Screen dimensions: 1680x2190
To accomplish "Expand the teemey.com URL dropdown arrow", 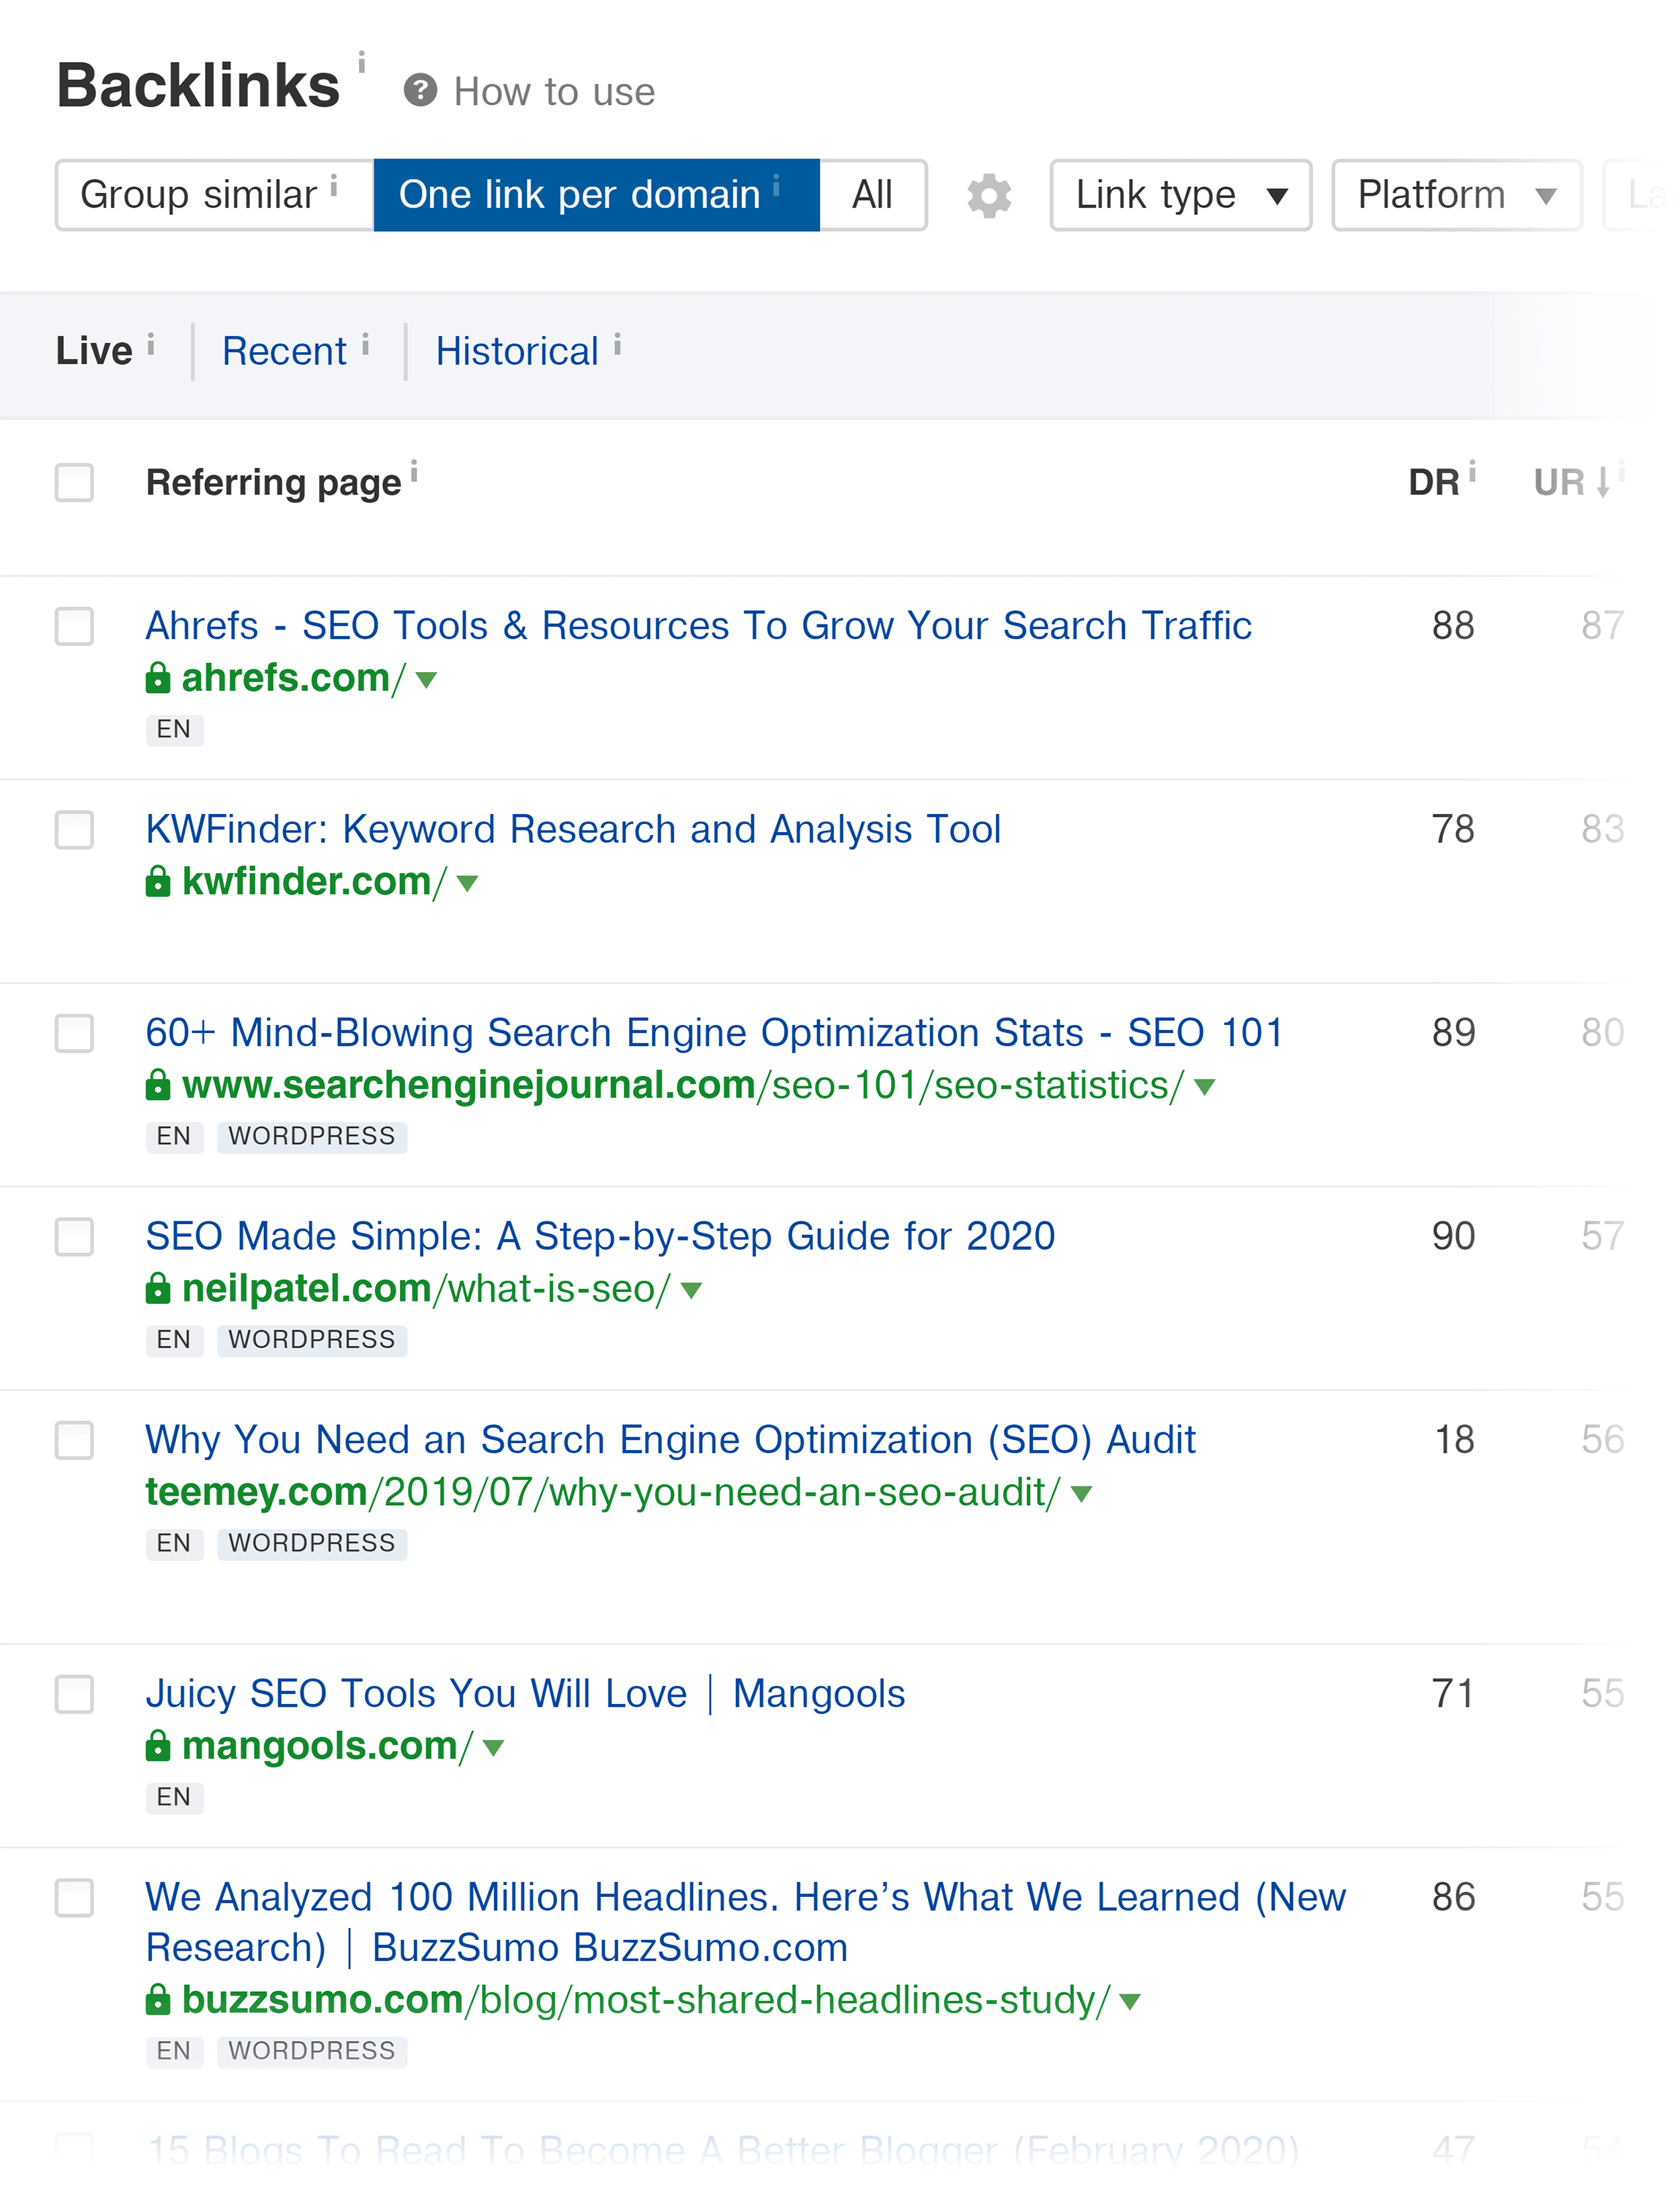I will pos(1081,1494).
